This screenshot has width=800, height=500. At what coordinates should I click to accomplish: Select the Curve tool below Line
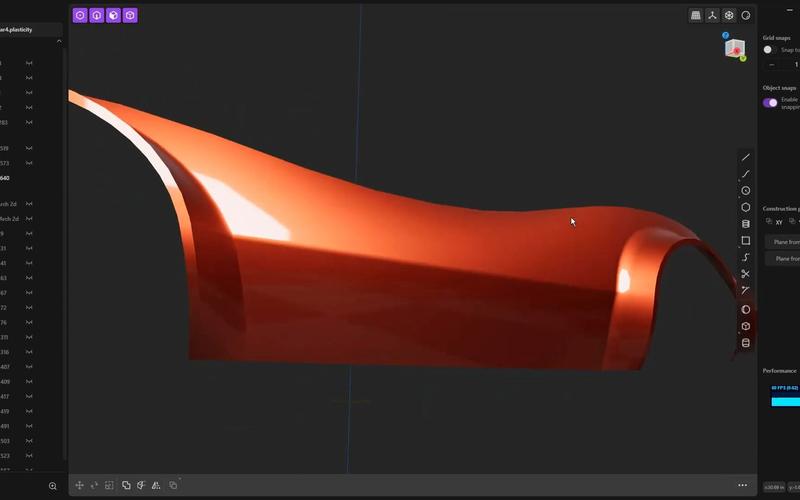tap(746, 174)
